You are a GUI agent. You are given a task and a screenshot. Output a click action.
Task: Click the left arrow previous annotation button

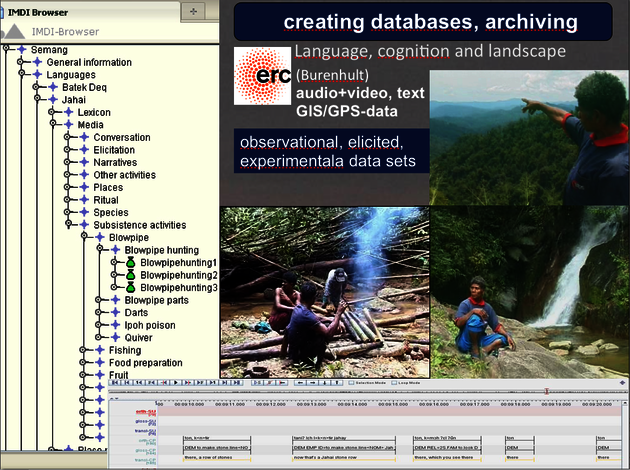[x=300, y=383]
